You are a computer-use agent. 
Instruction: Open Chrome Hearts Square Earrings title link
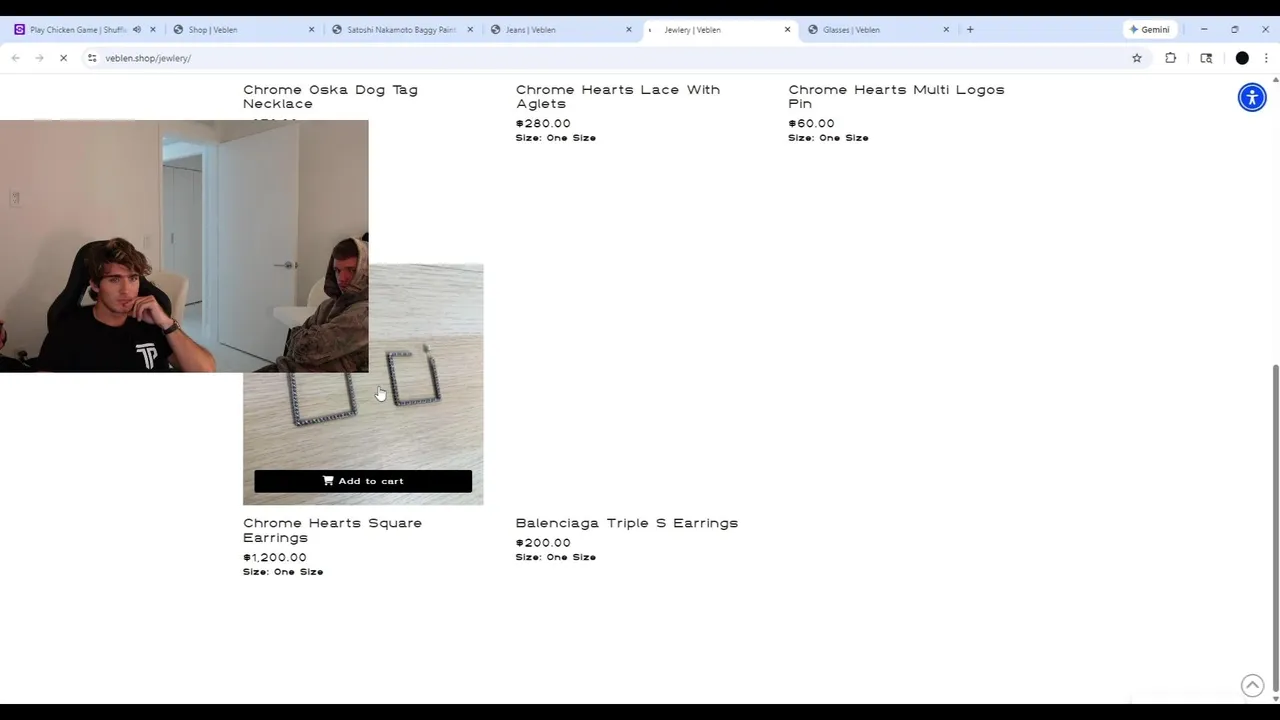pyautogui.click(x=332, y=530)
